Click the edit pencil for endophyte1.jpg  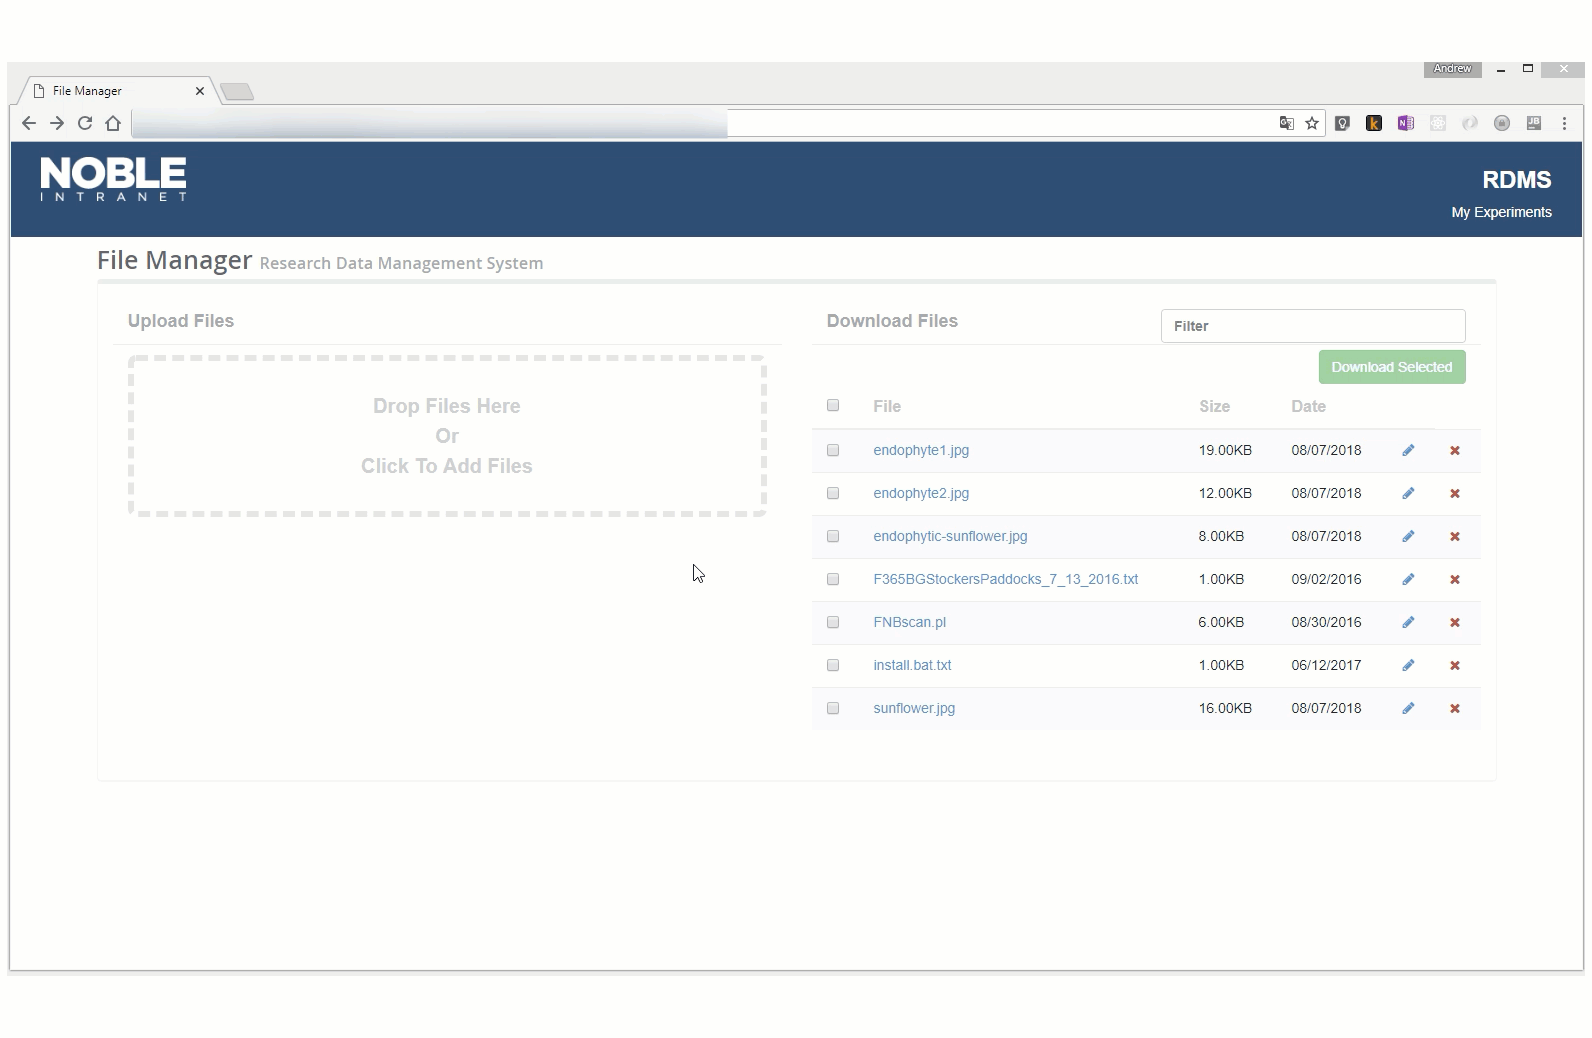point(1408,450)
